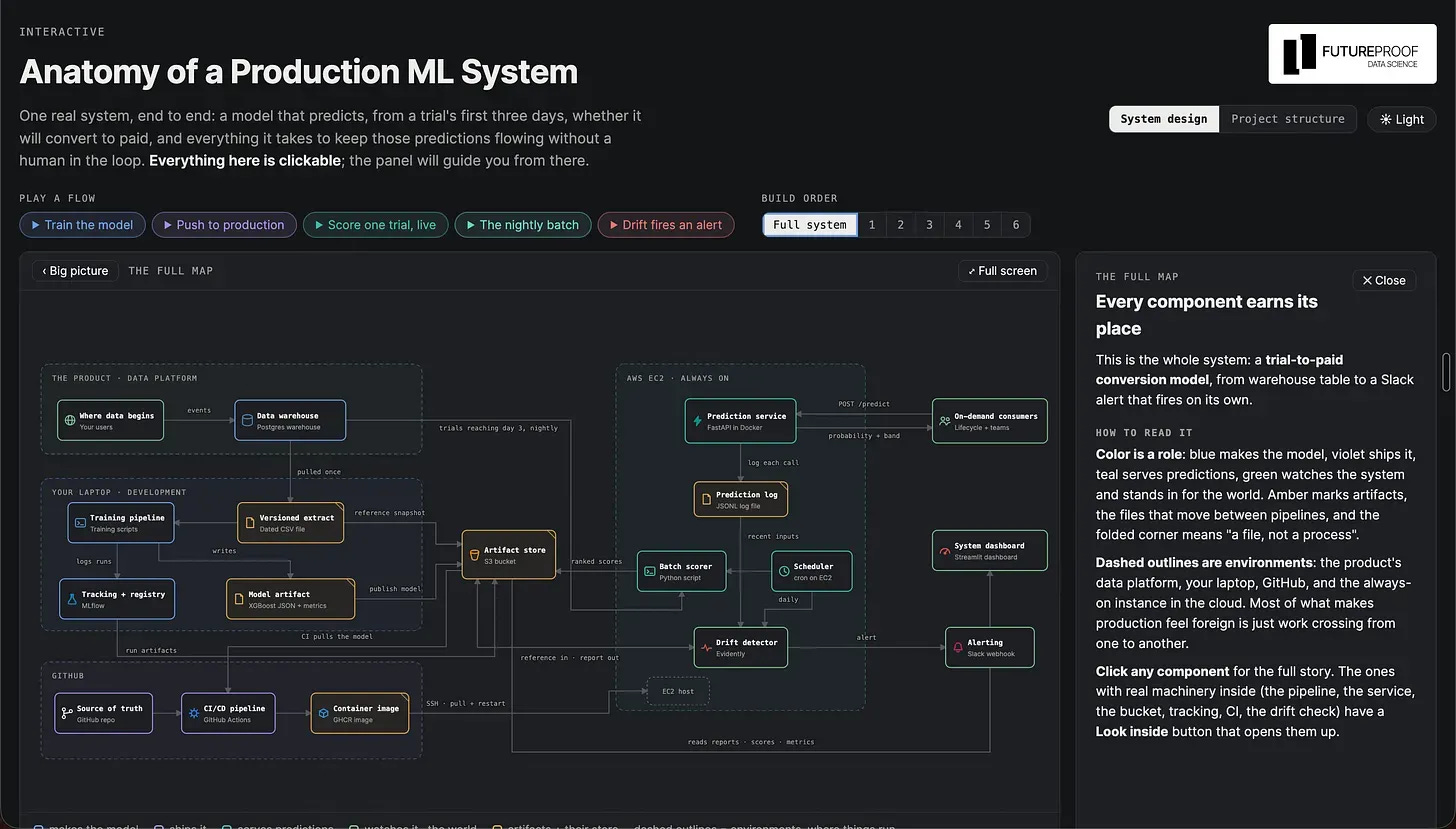Switch to Light theme
This screenshot has width=1456, height=829.
[x=1401, y=119]
